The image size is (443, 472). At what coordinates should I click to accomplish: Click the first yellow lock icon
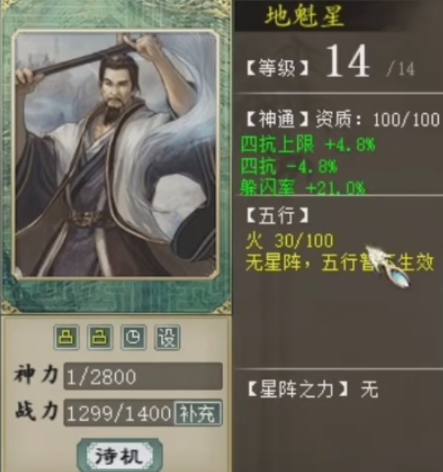(67, 337)
